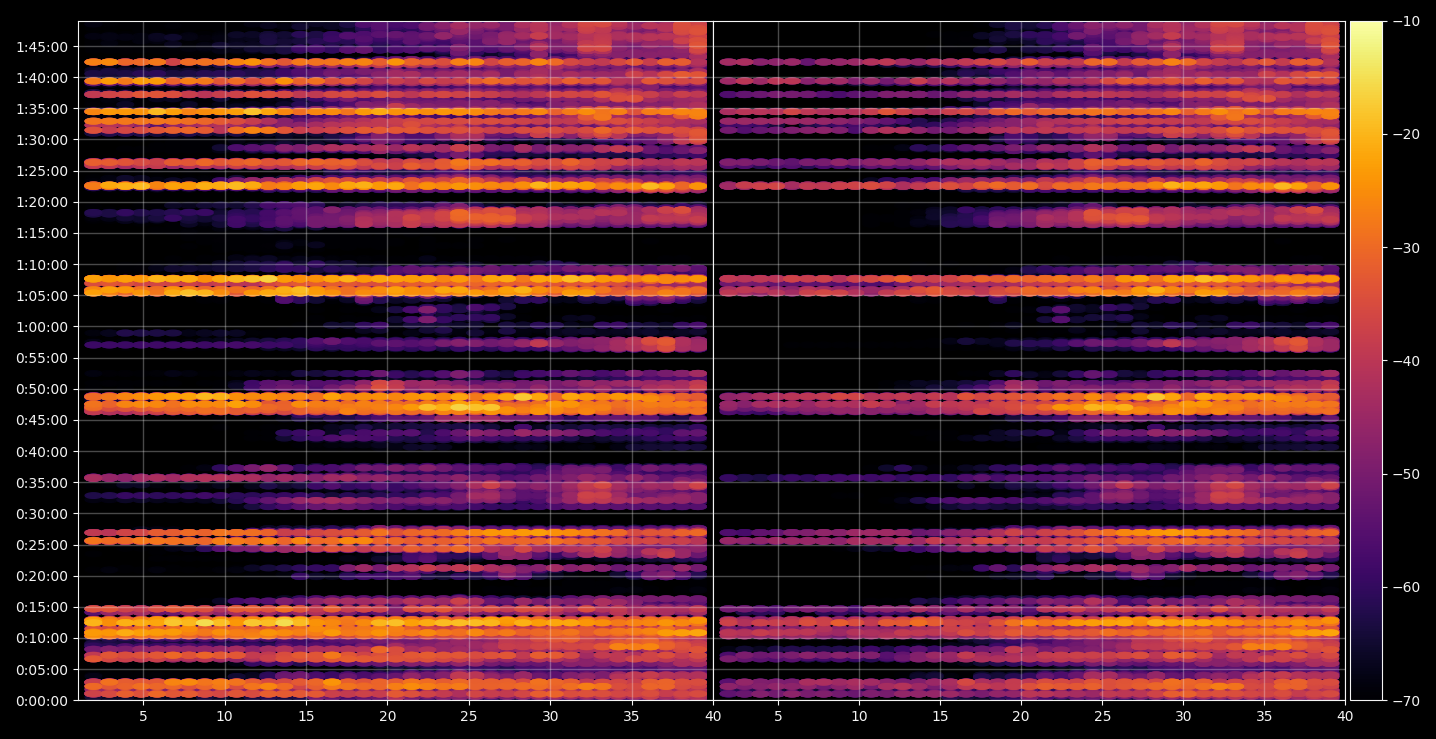This screenshot has height=739, width=1436.
Task: Select the −60 colorbar scale label
Action: 1405,587
